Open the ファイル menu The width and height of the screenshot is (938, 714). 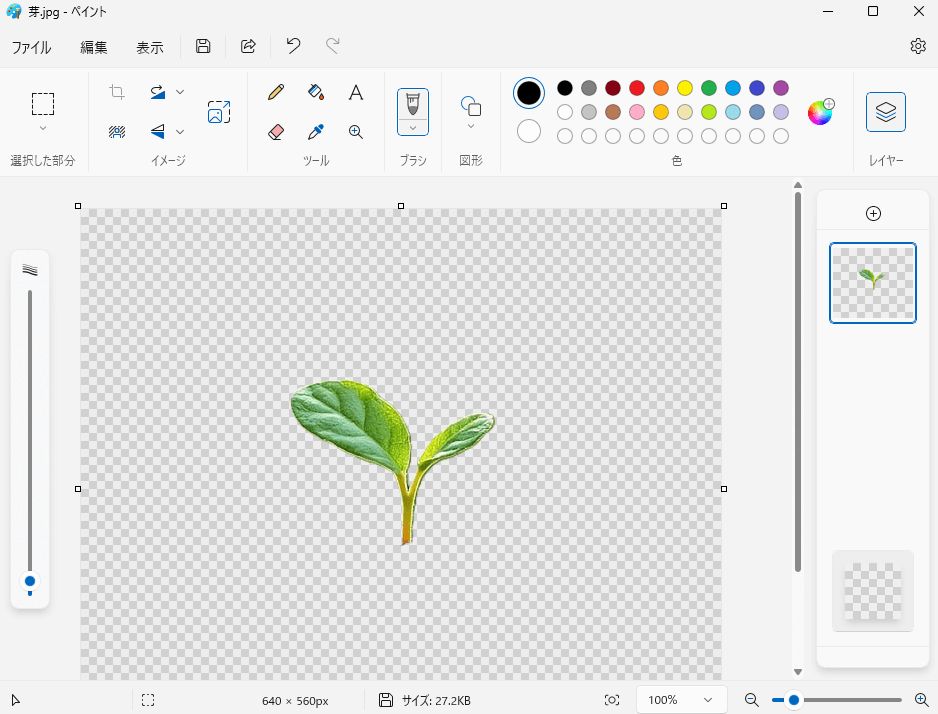pyautogui.click(x=31, y=47)
